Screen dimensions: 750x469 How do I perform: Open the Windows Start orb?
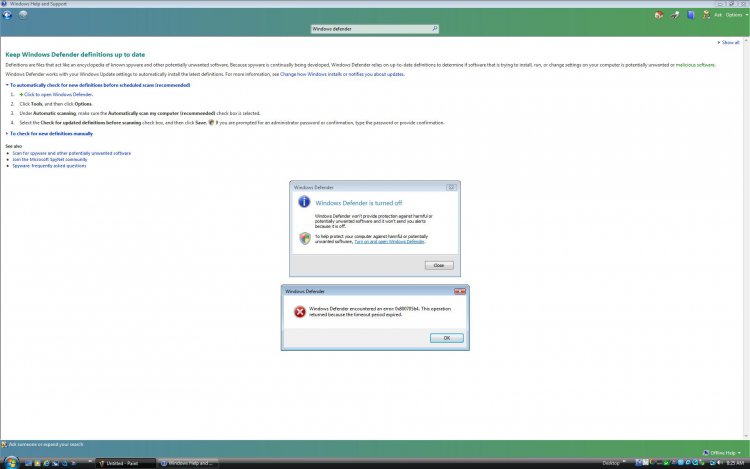11,462
